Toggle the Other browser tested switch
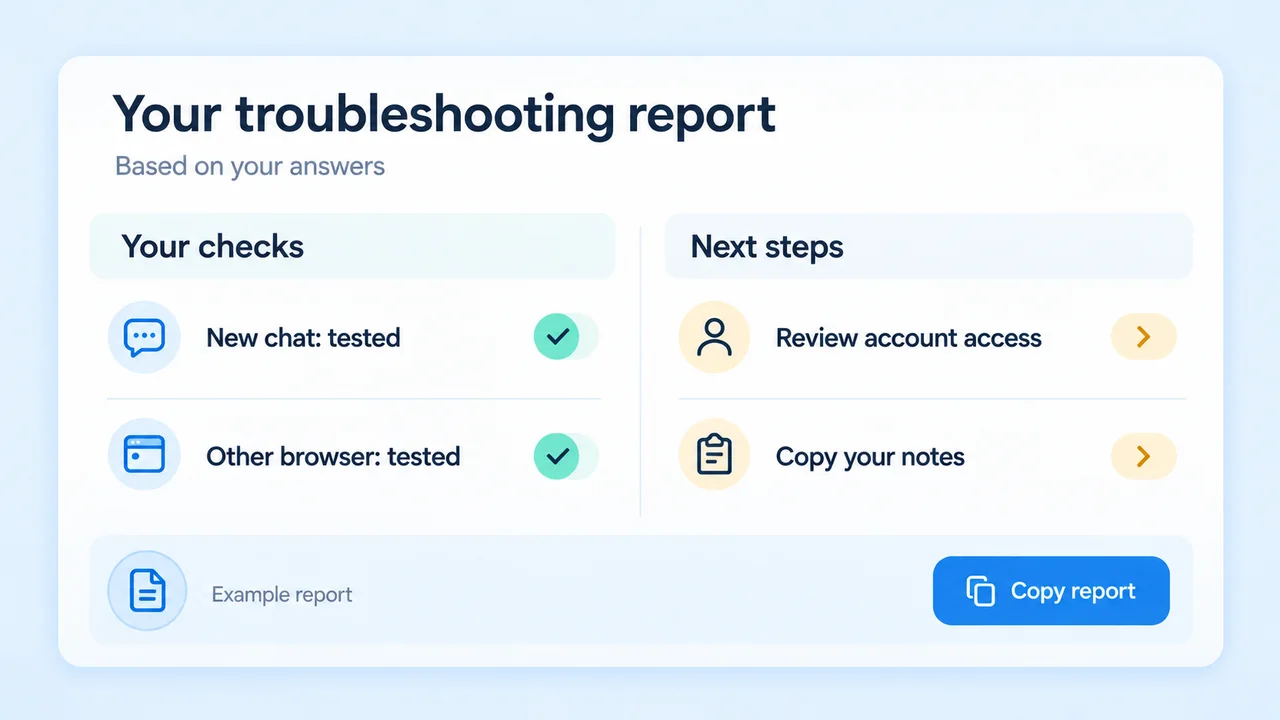1280x720 pixels. pyautogui.click(x=566, y=456)
